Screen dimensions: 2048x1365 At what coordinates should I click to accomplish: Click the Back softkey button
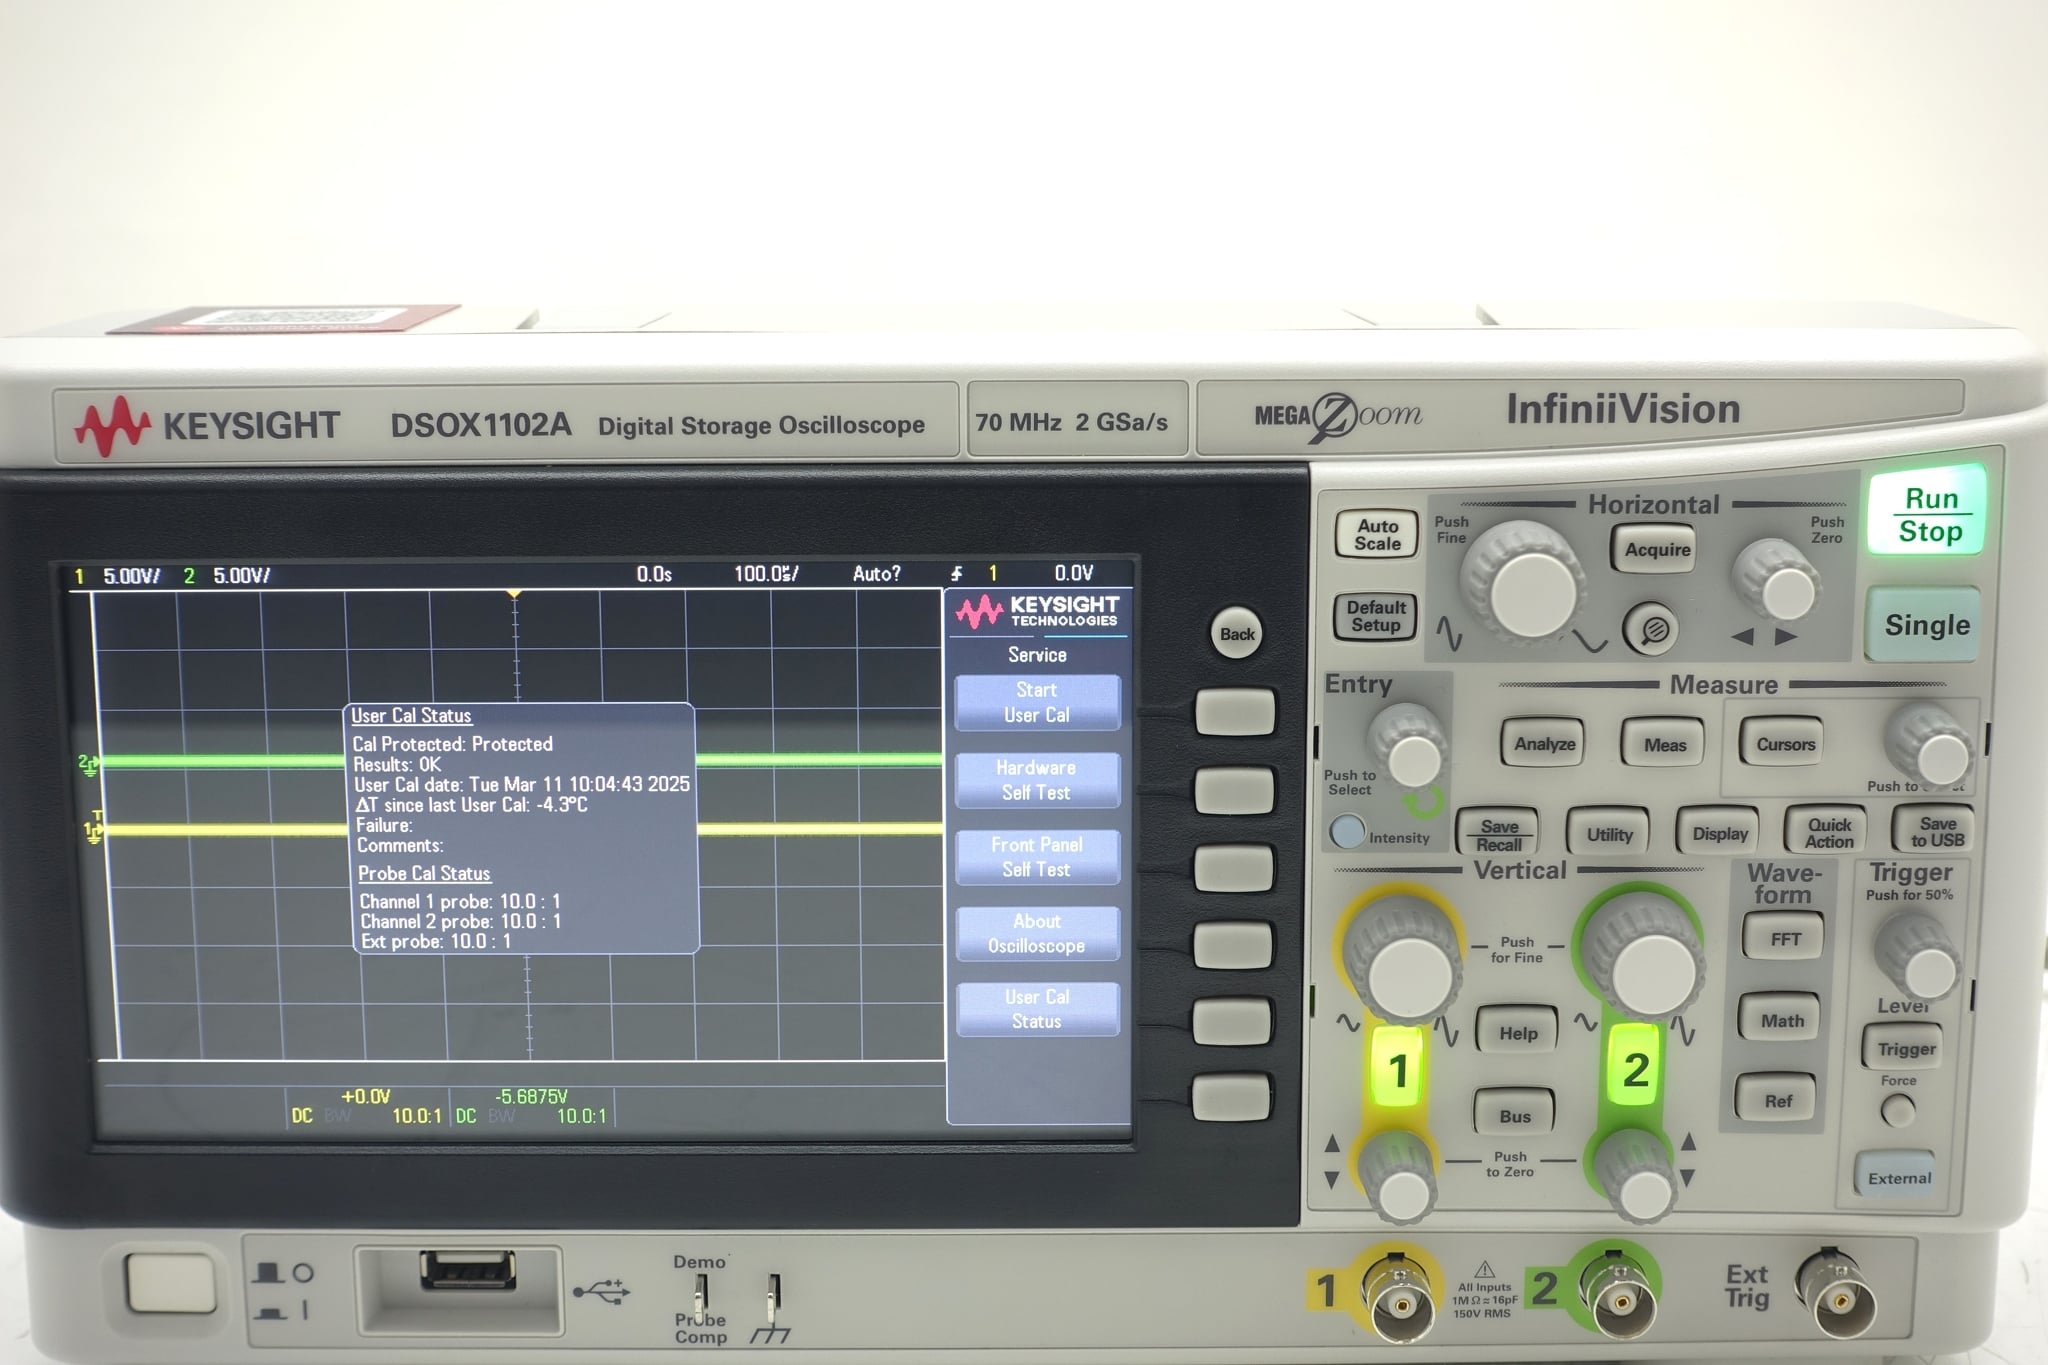click(x=1237, y=634)
